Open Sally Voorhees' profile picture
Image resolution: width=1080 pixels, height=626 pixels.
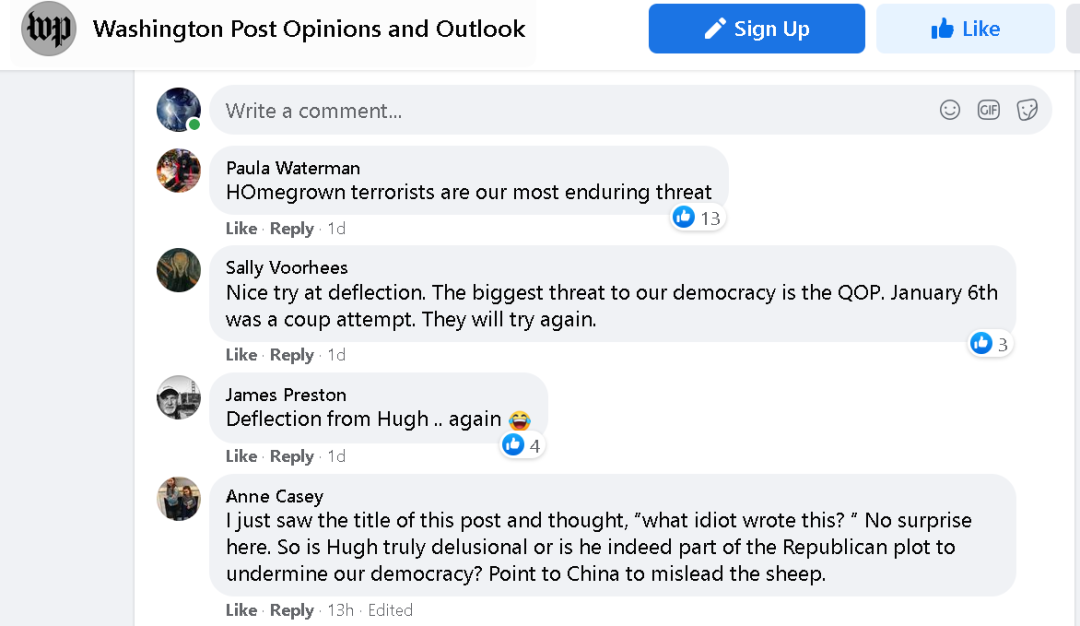[x=179, y=270]
